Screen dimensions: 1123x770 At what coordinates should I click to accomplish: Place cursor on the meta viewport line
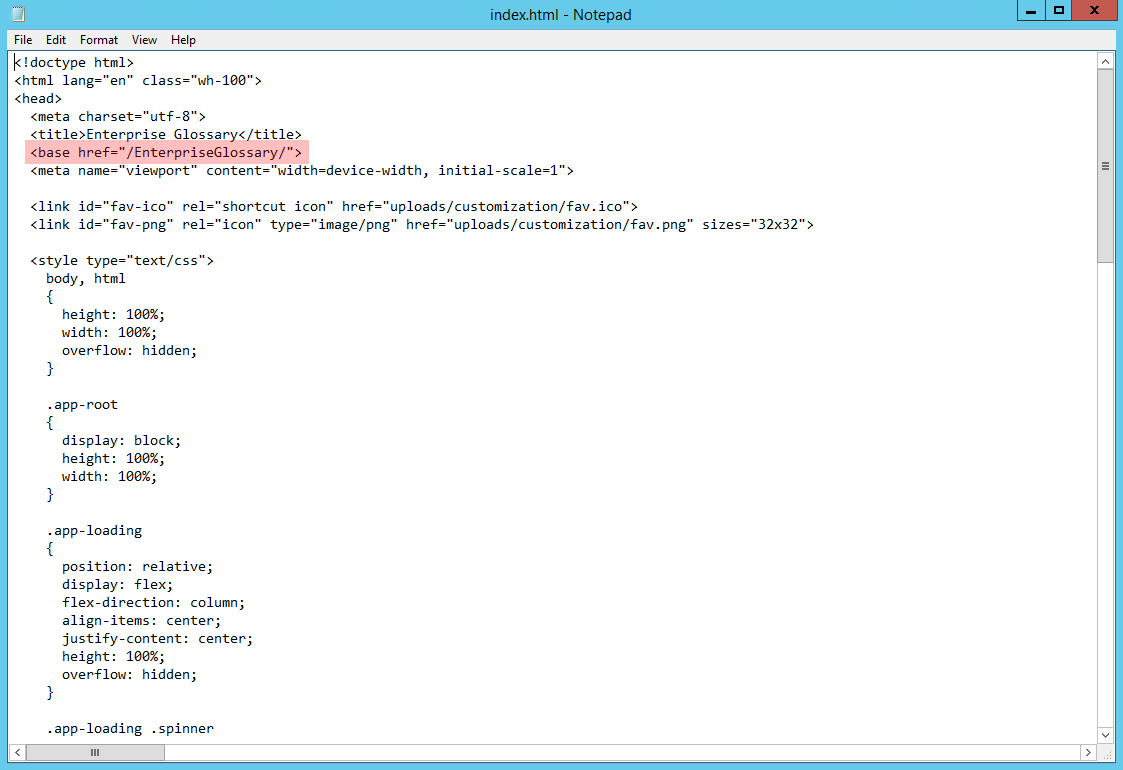point(300,170)
